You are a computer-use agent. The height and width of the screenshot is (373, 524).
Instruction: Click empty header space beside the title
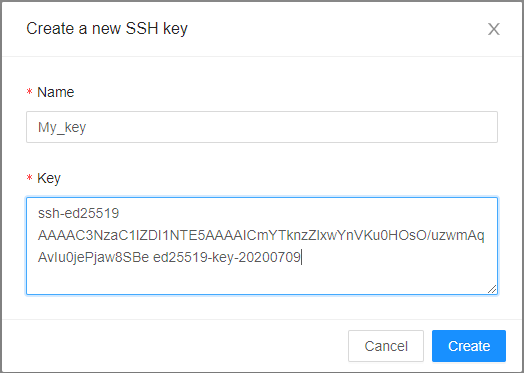(334, 28)
